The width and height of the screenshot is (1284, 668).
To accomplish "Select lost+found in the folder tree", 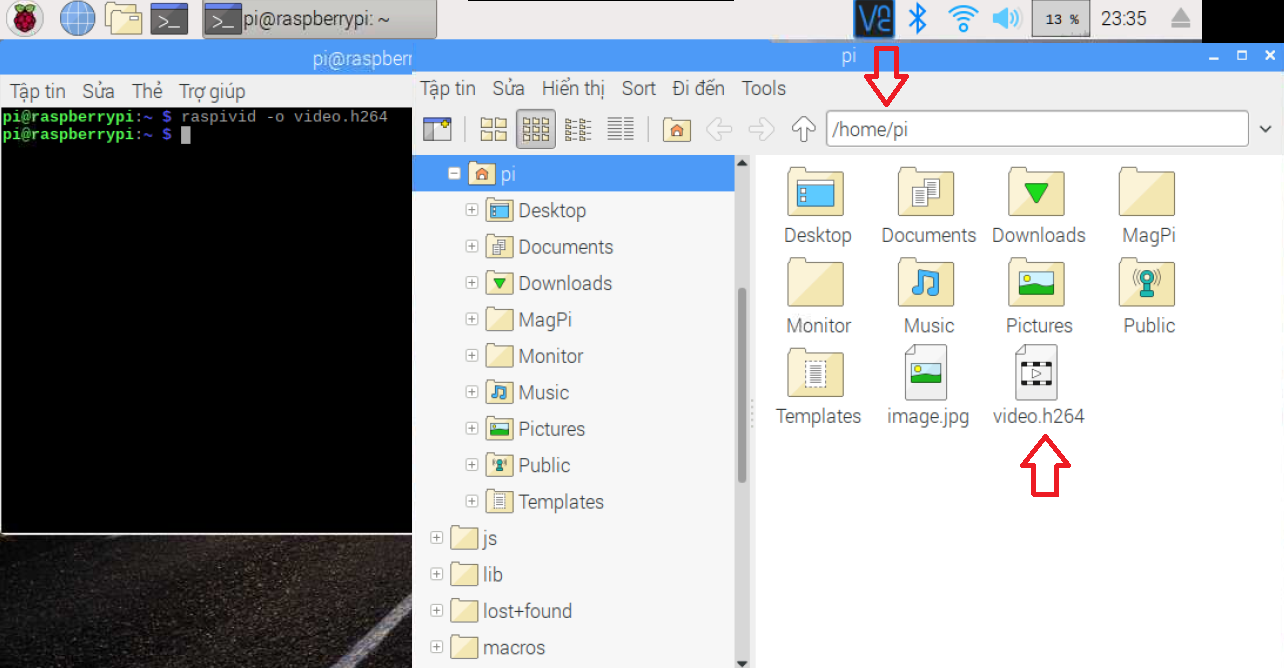I will 511,611.
